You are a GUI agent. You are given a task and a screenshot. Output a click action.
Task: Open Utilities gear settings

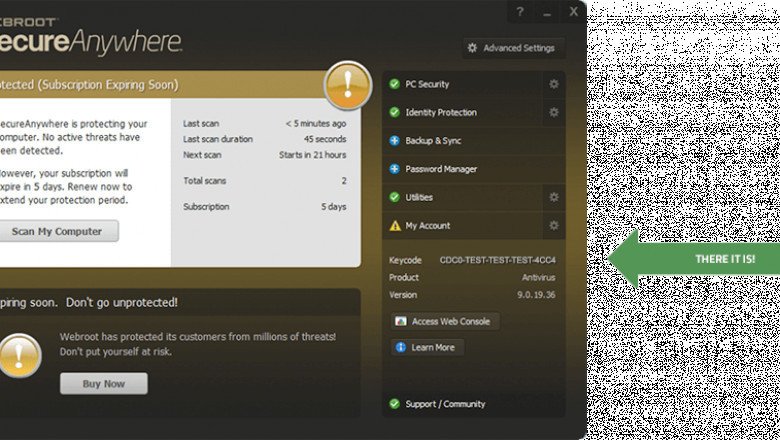554,197
